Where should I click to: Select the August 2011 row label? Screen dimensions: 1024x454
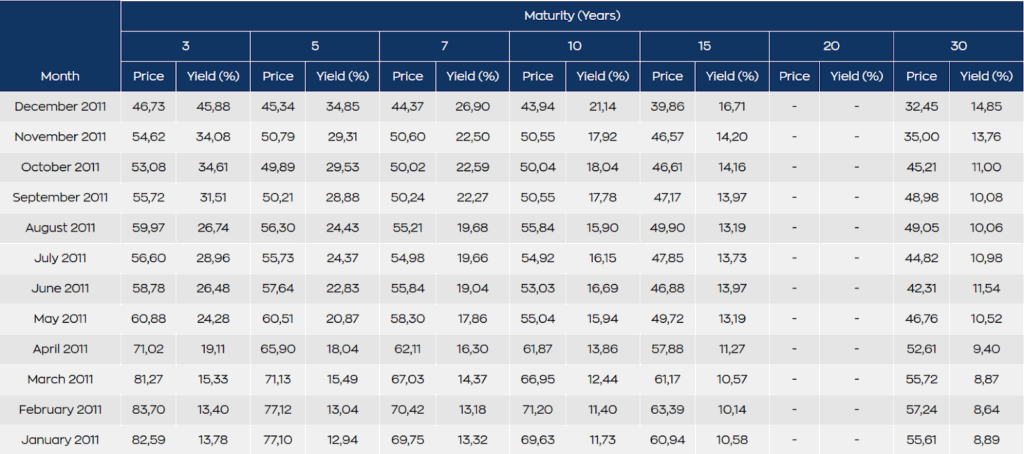(60, 228)
